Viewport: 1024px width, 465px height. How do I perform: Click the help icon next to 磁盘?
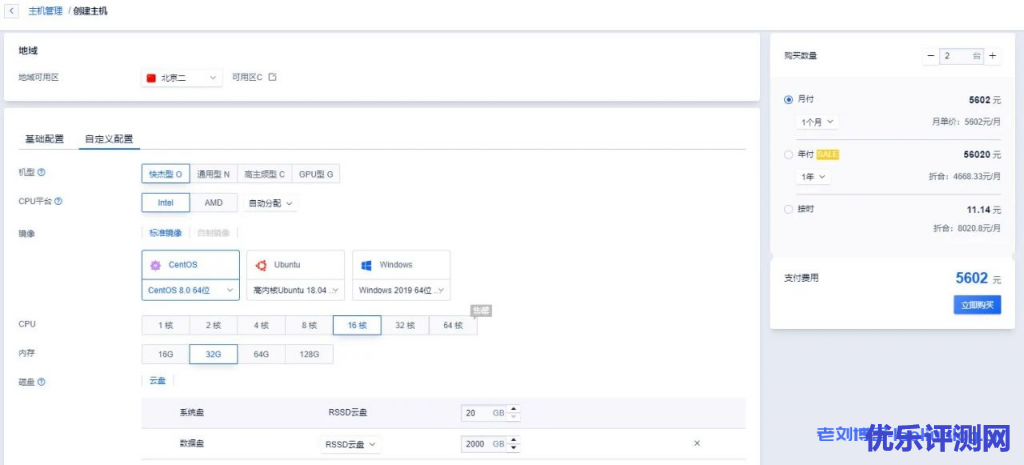[41, 381]
